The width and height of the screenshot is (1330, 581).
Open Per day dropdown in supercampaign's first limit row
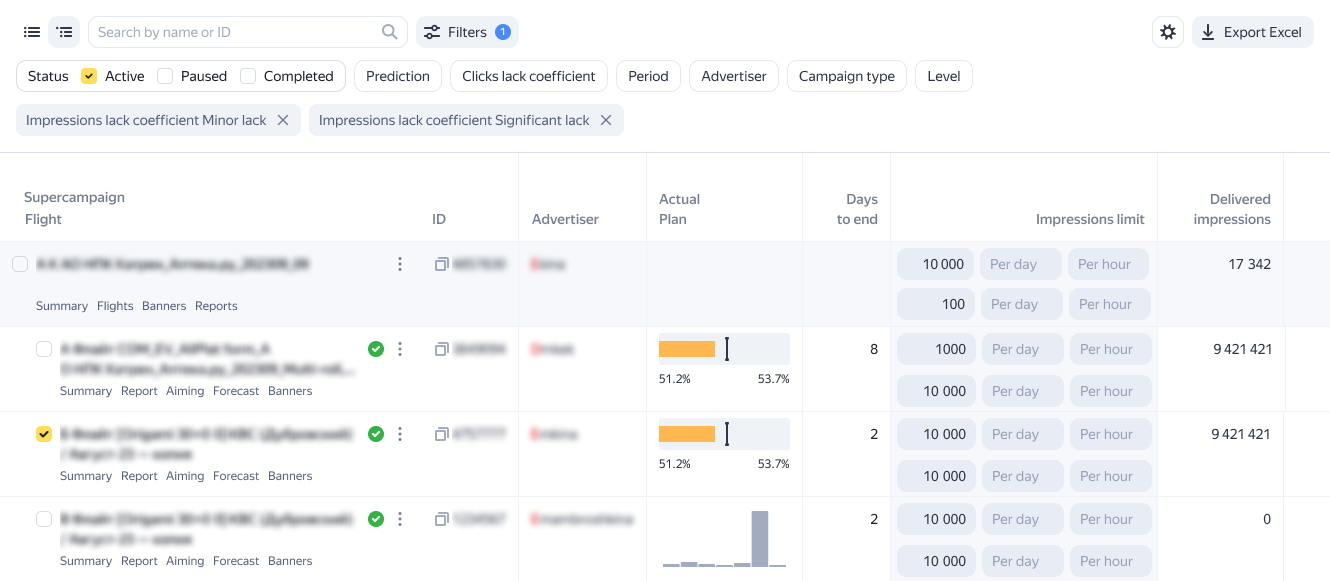[1021, 264]
